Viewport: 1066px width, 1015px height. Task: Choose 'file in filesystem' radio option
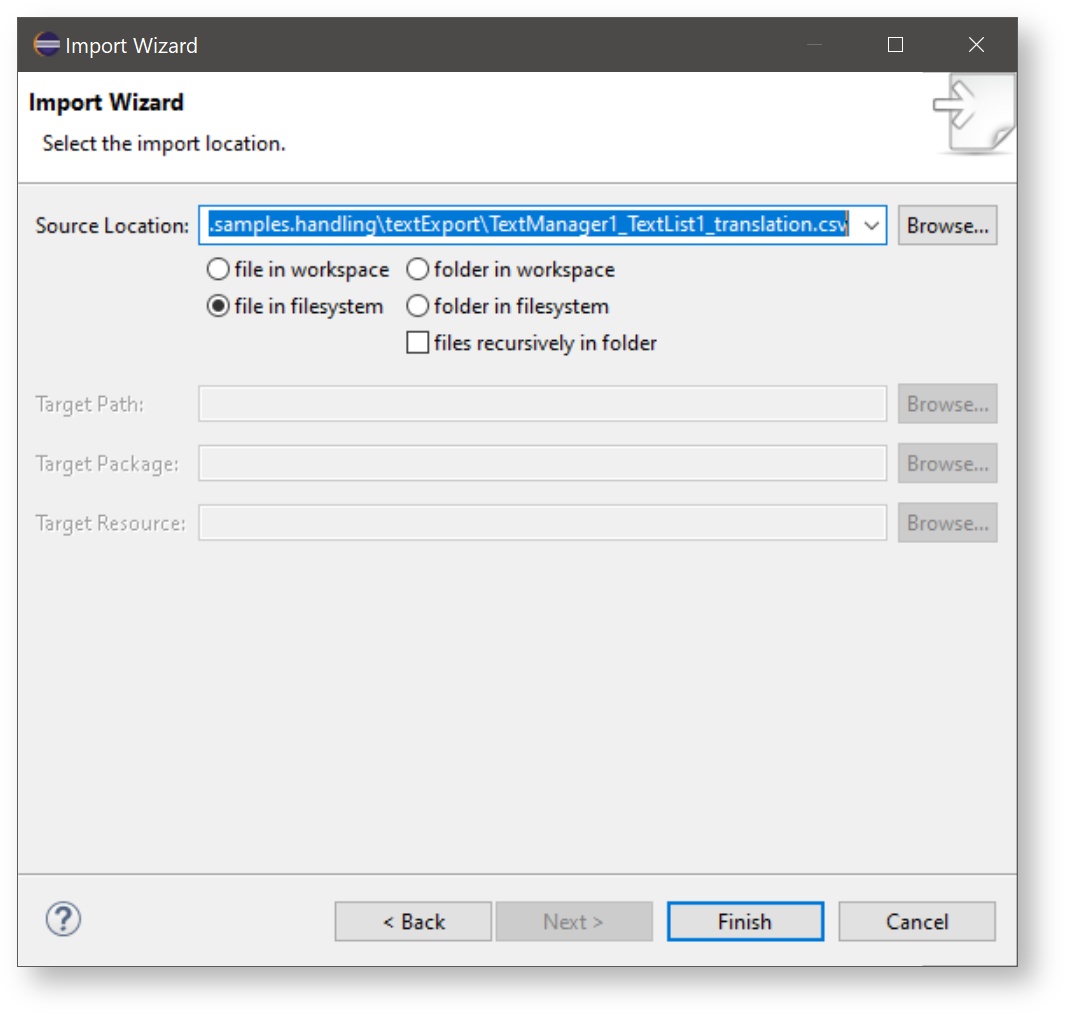click(x=218, y=307)
